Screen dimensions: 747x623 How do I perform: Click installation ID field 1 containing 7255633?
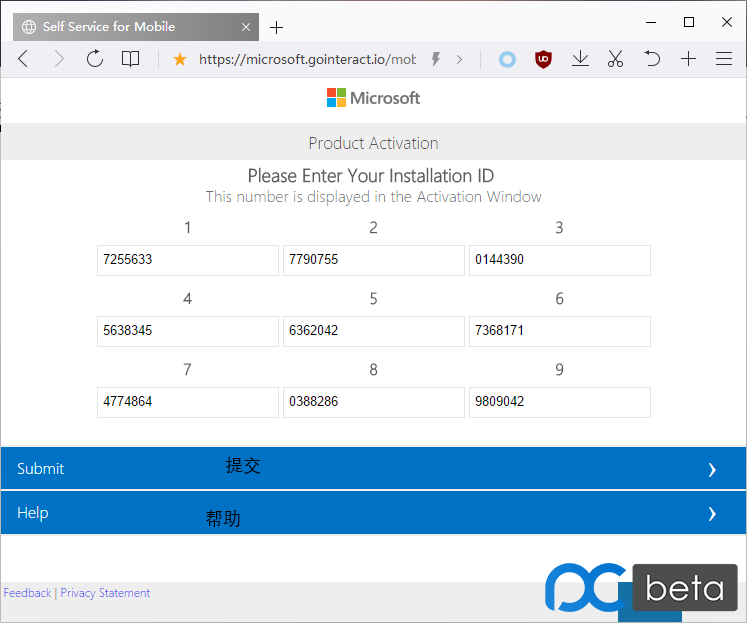[188, 260]
